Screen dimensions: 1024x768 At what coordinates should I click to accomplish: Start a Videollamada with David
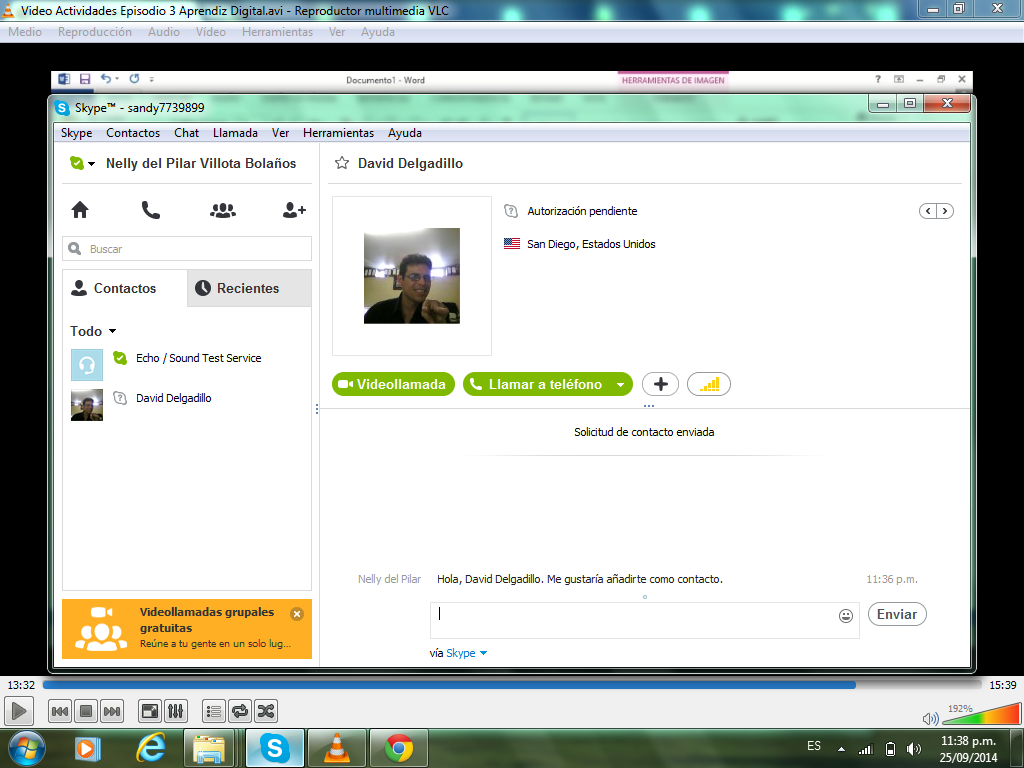393,384
